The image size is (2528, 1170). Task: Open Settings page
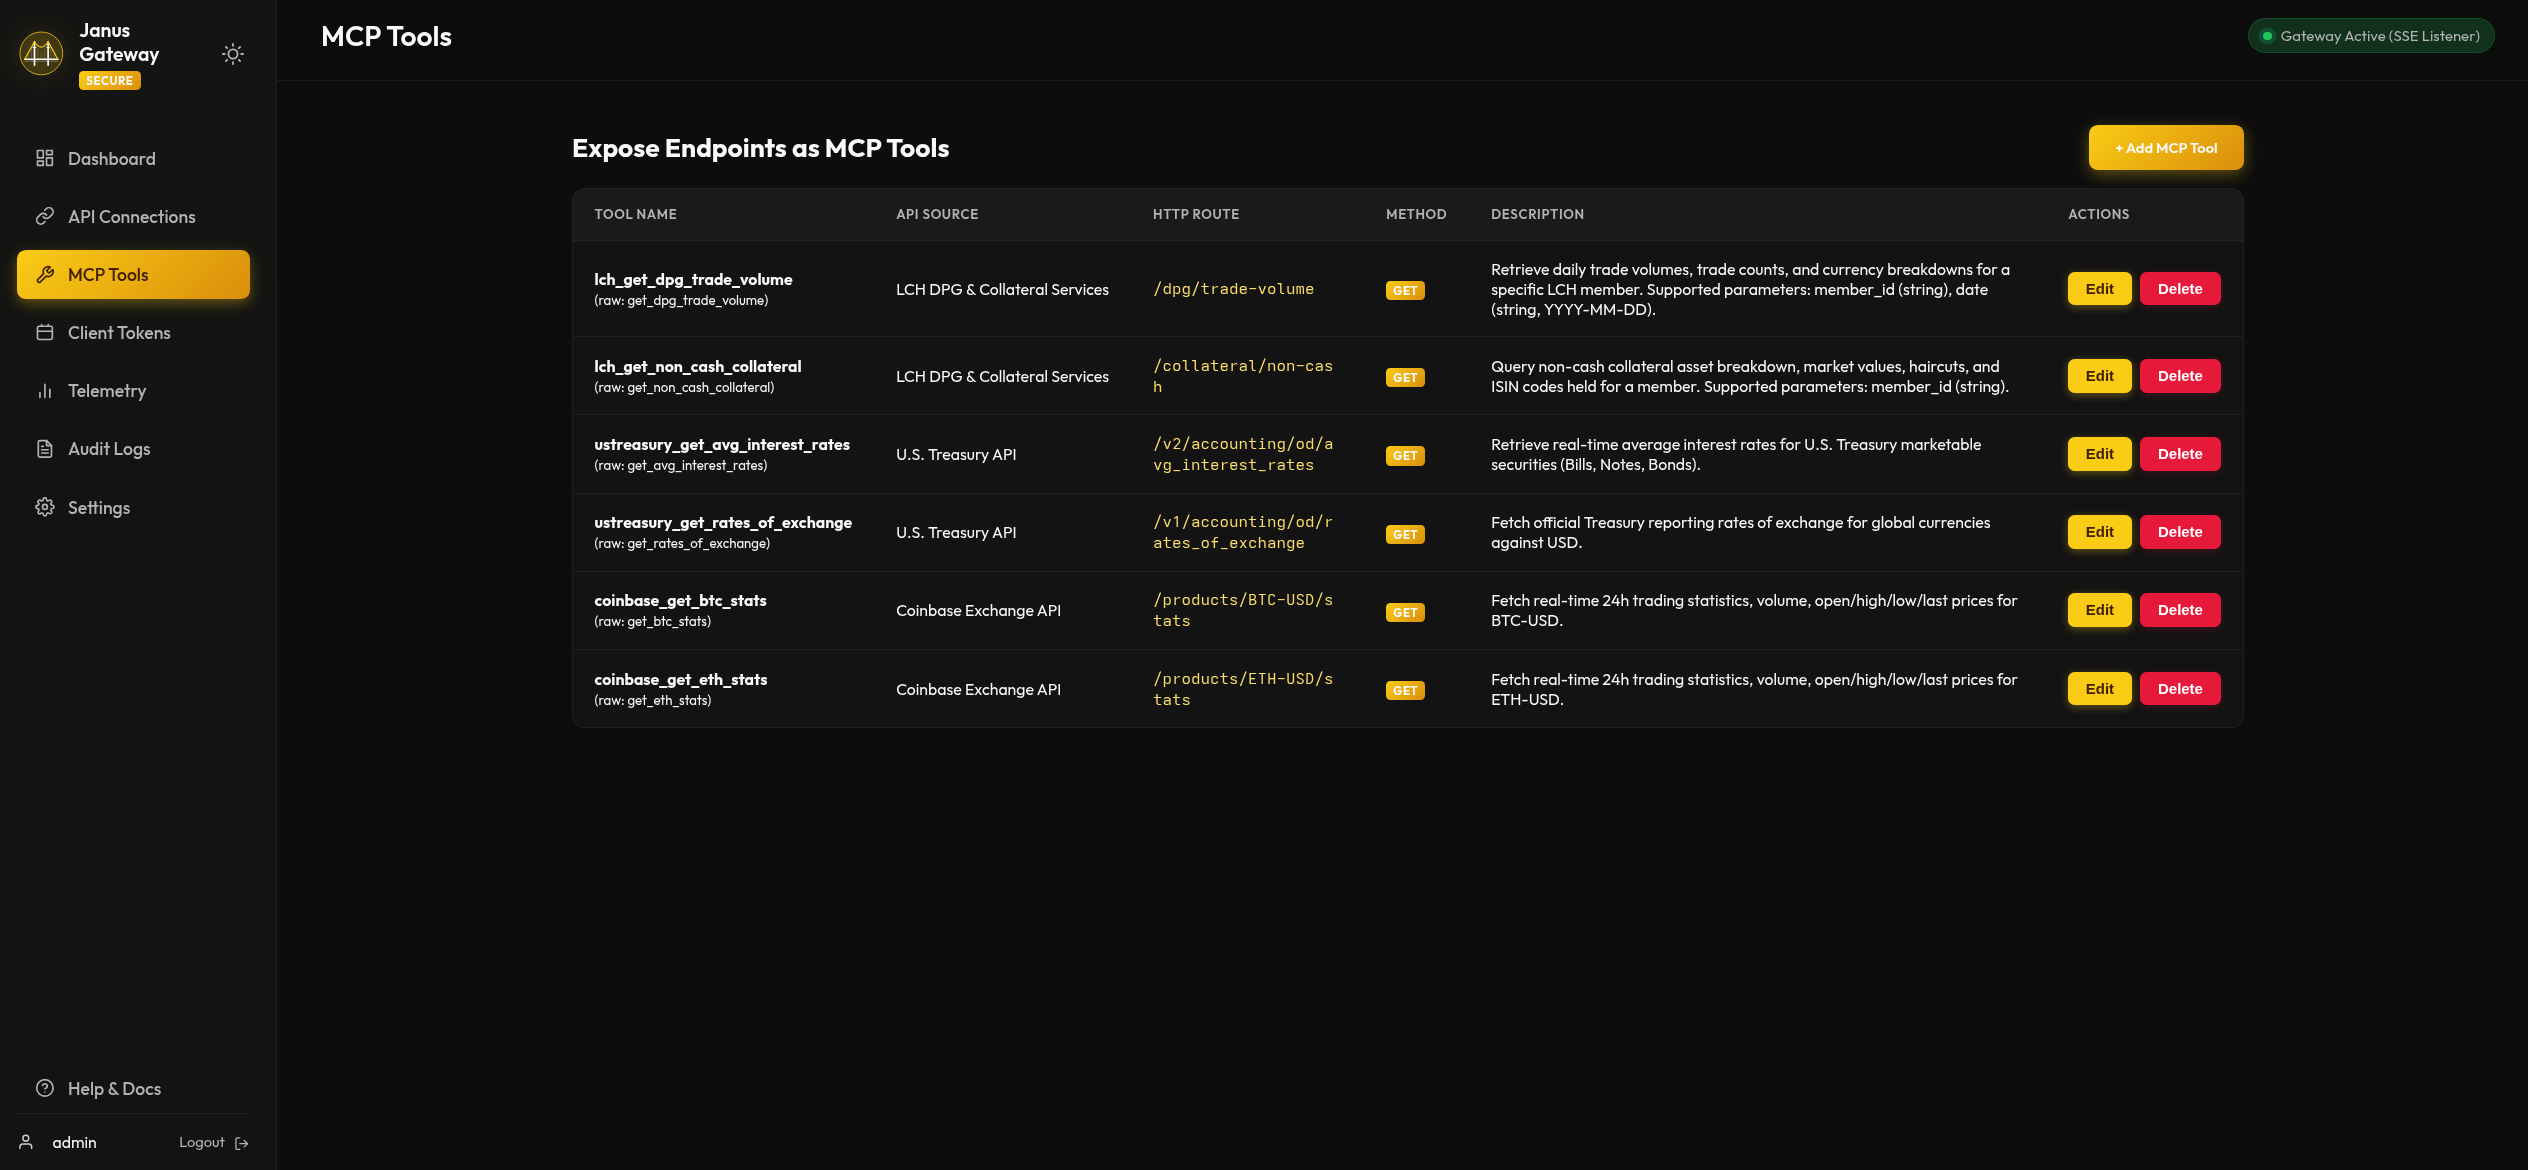133,507
